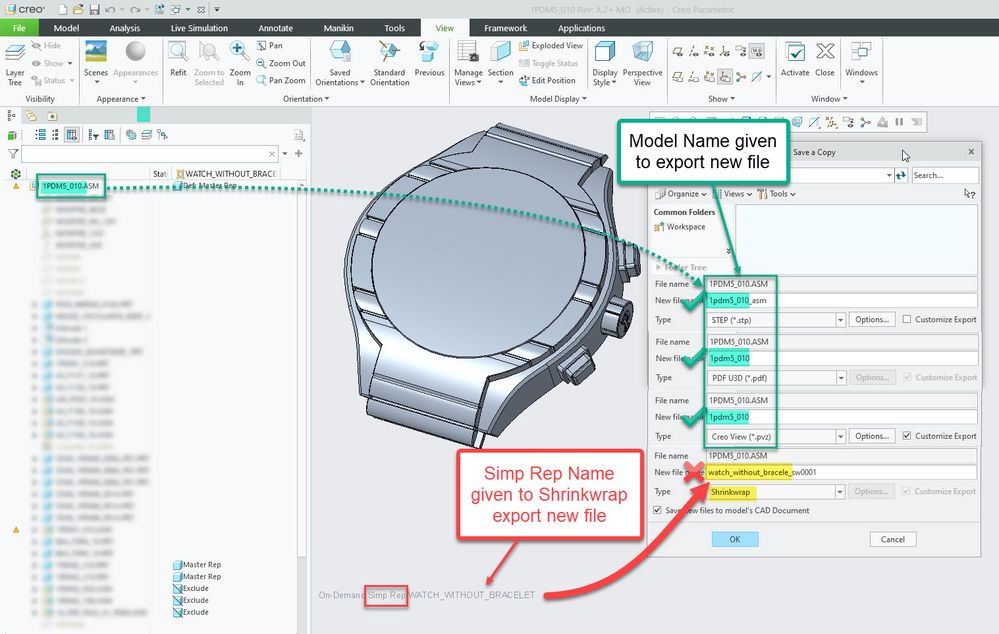This screenshot has height=634, width=999.
Task: Click Zoom Out in Orientation group
Action: click(x=281, y=63)
